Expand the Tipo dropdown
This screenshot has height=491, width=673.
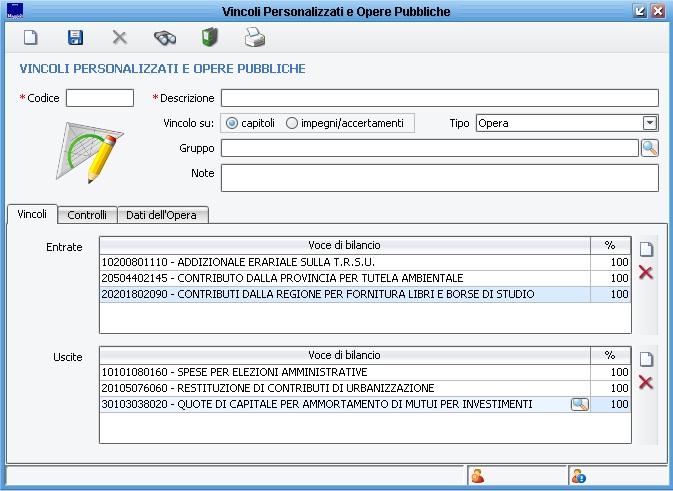coord(650,123)
